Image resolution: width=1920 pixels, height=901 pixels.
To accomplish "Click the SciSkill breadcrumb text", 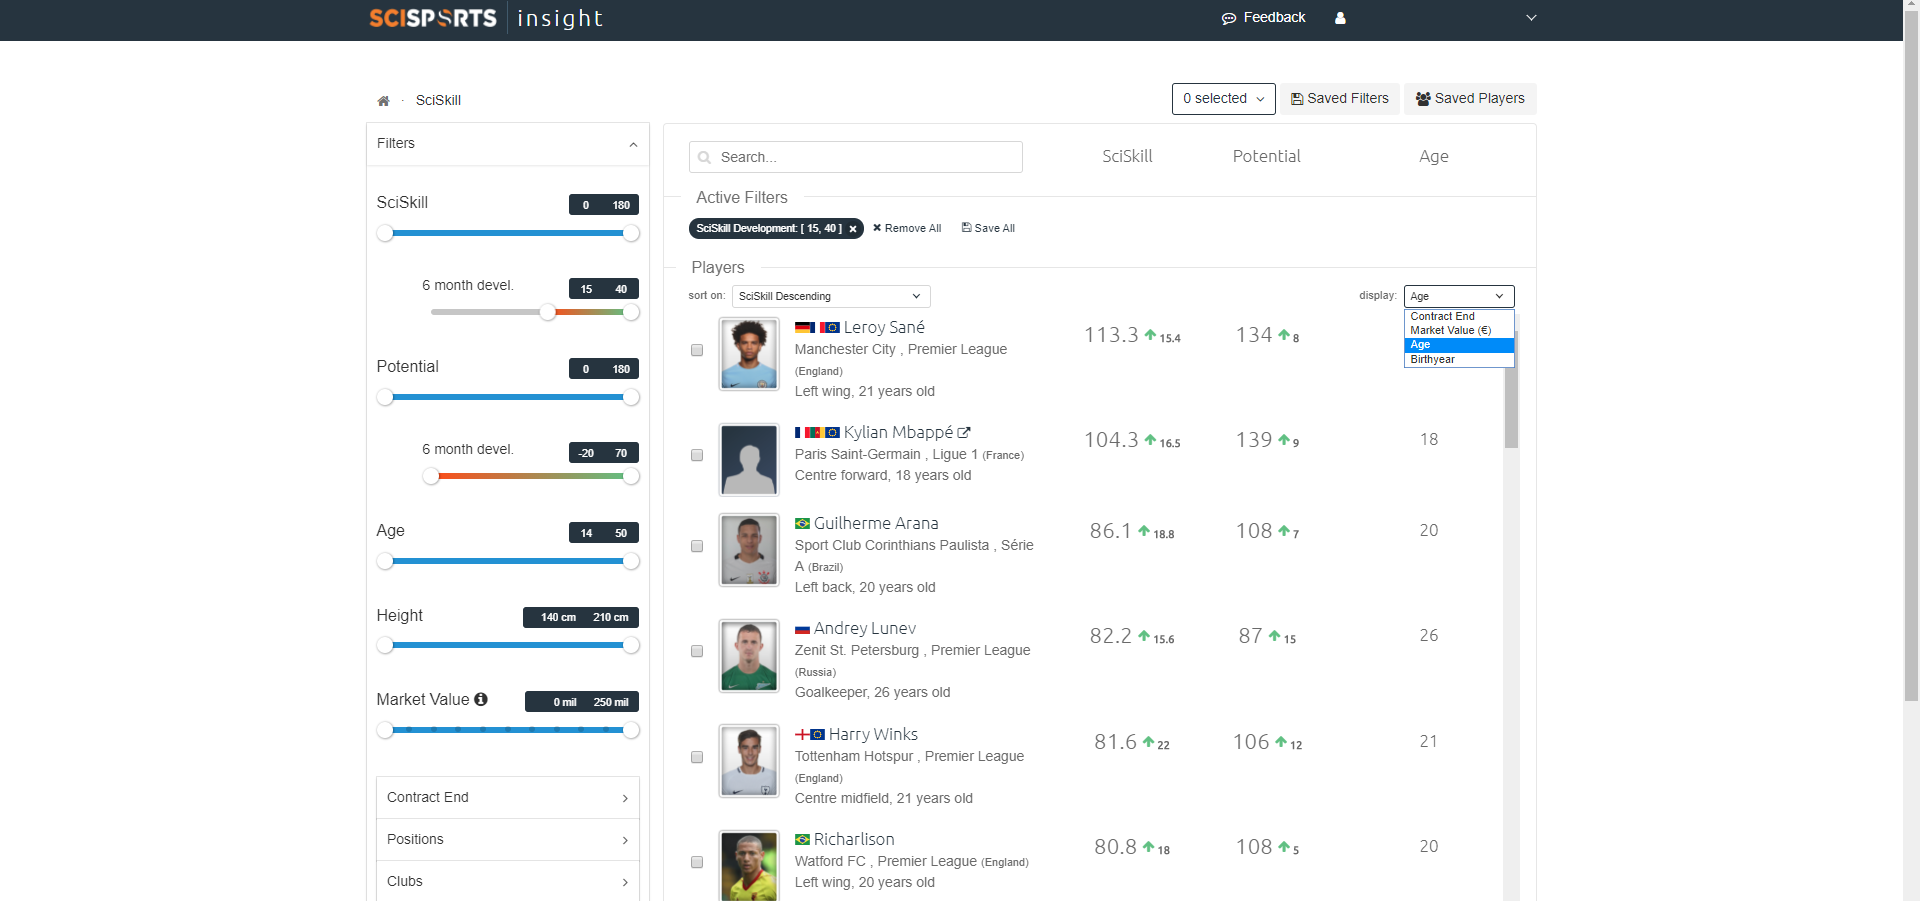I will click(x=438, y=100).
